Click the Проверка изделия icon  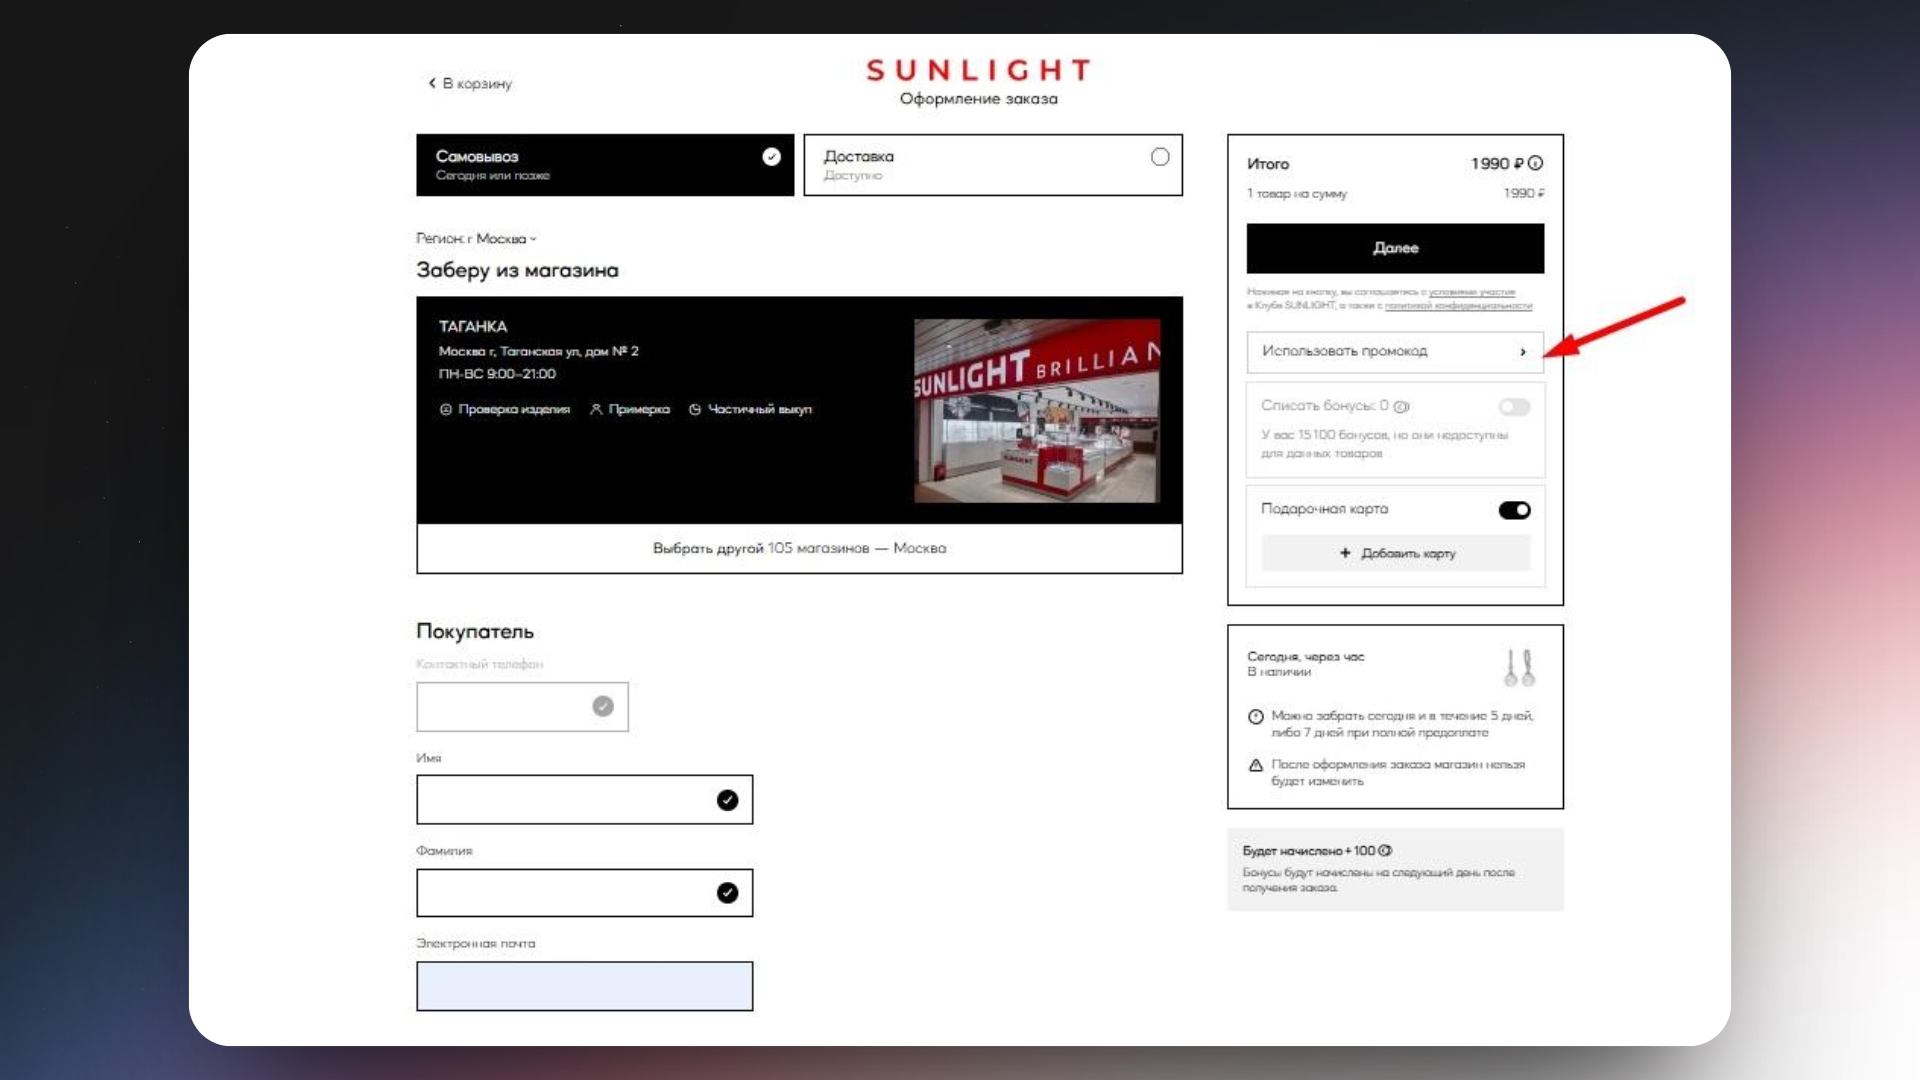(x=446, y=409)
